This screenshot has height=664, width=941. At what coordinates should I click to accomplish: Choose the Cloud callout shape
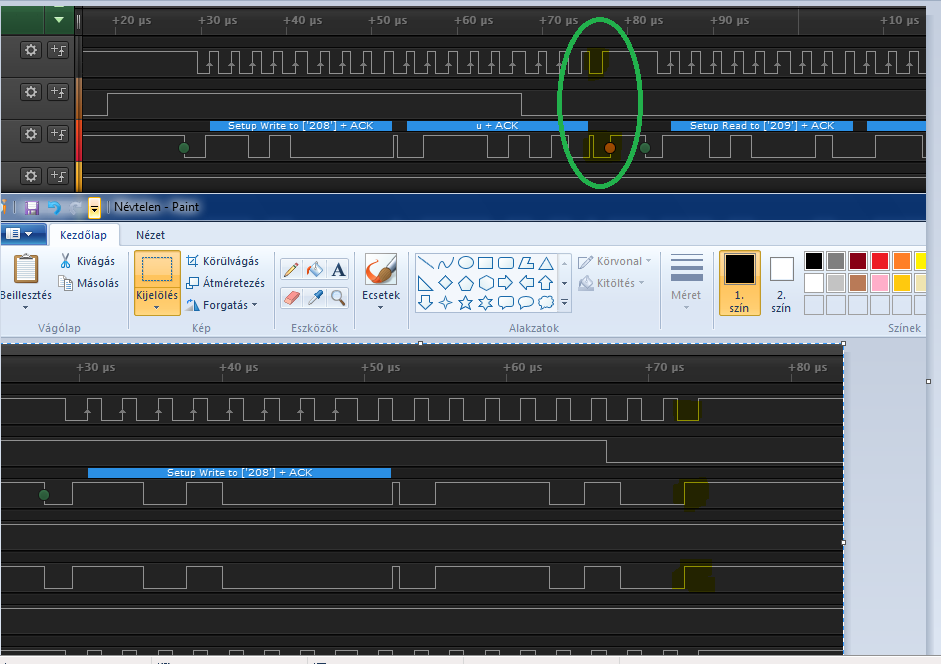(546, 303)
